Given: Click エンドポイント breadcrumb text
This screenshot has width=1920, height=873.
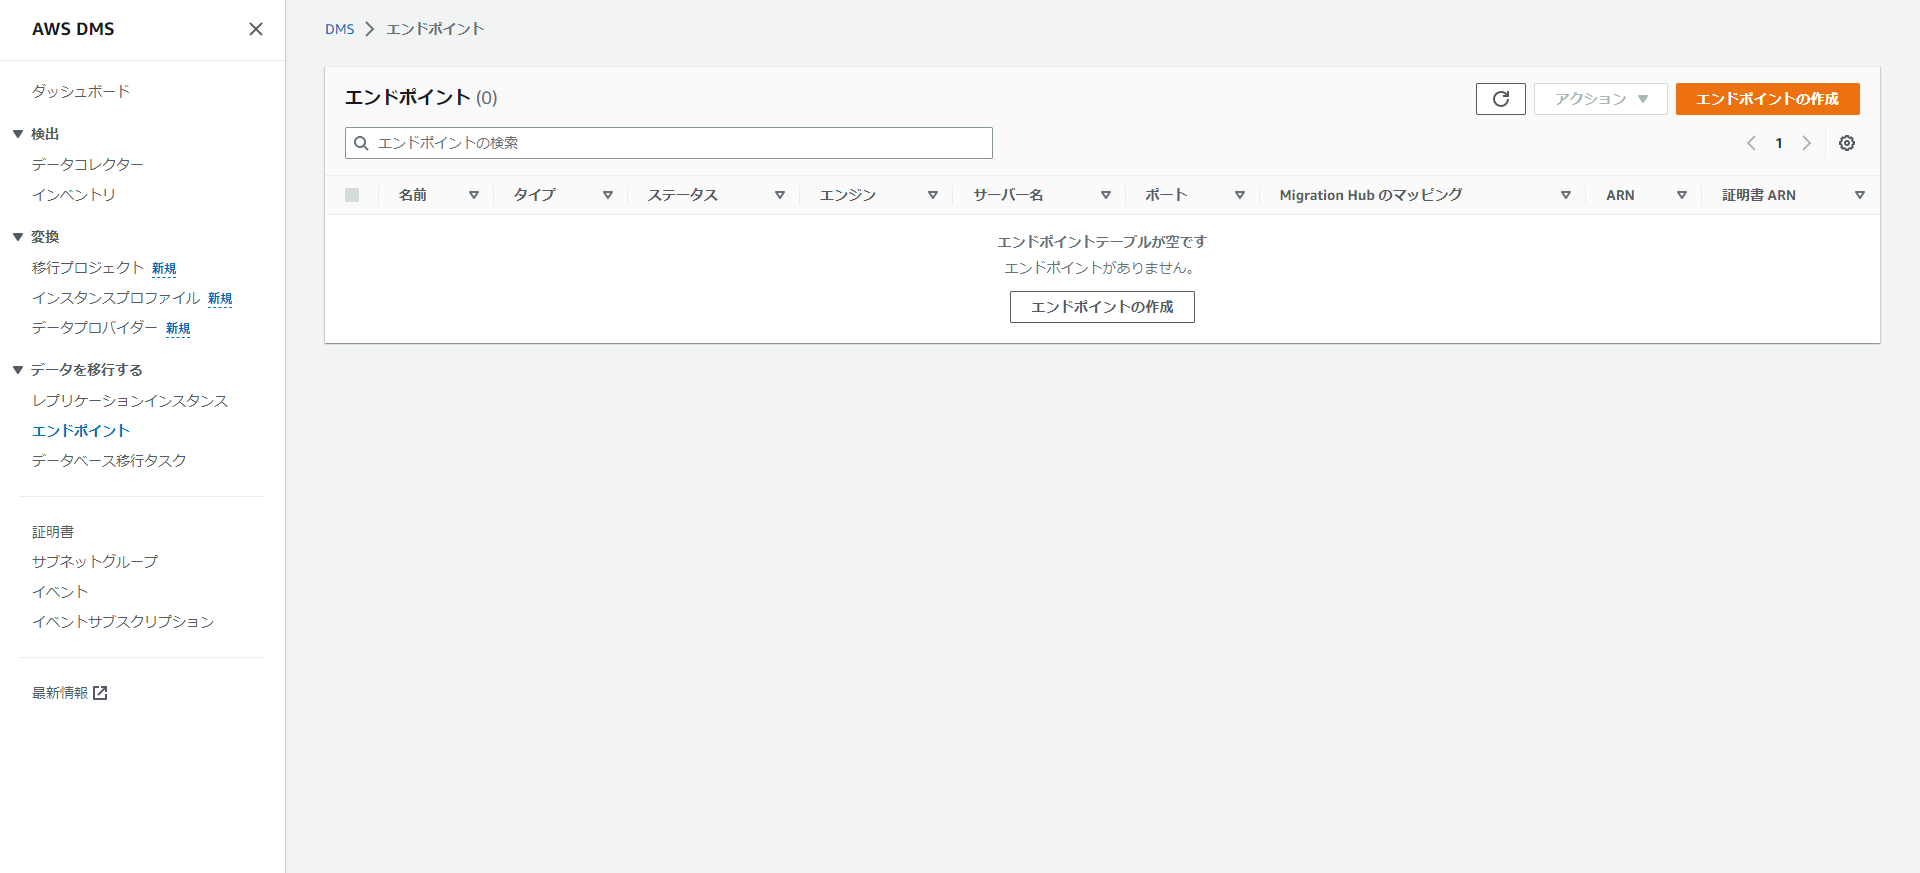Looking at the screenshot, I should [435, 29].
